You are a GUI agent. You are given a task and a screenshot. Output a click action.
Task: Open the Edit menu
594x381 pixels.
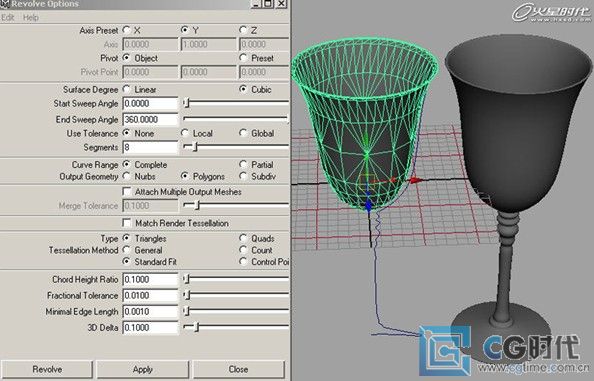point(8,17)
